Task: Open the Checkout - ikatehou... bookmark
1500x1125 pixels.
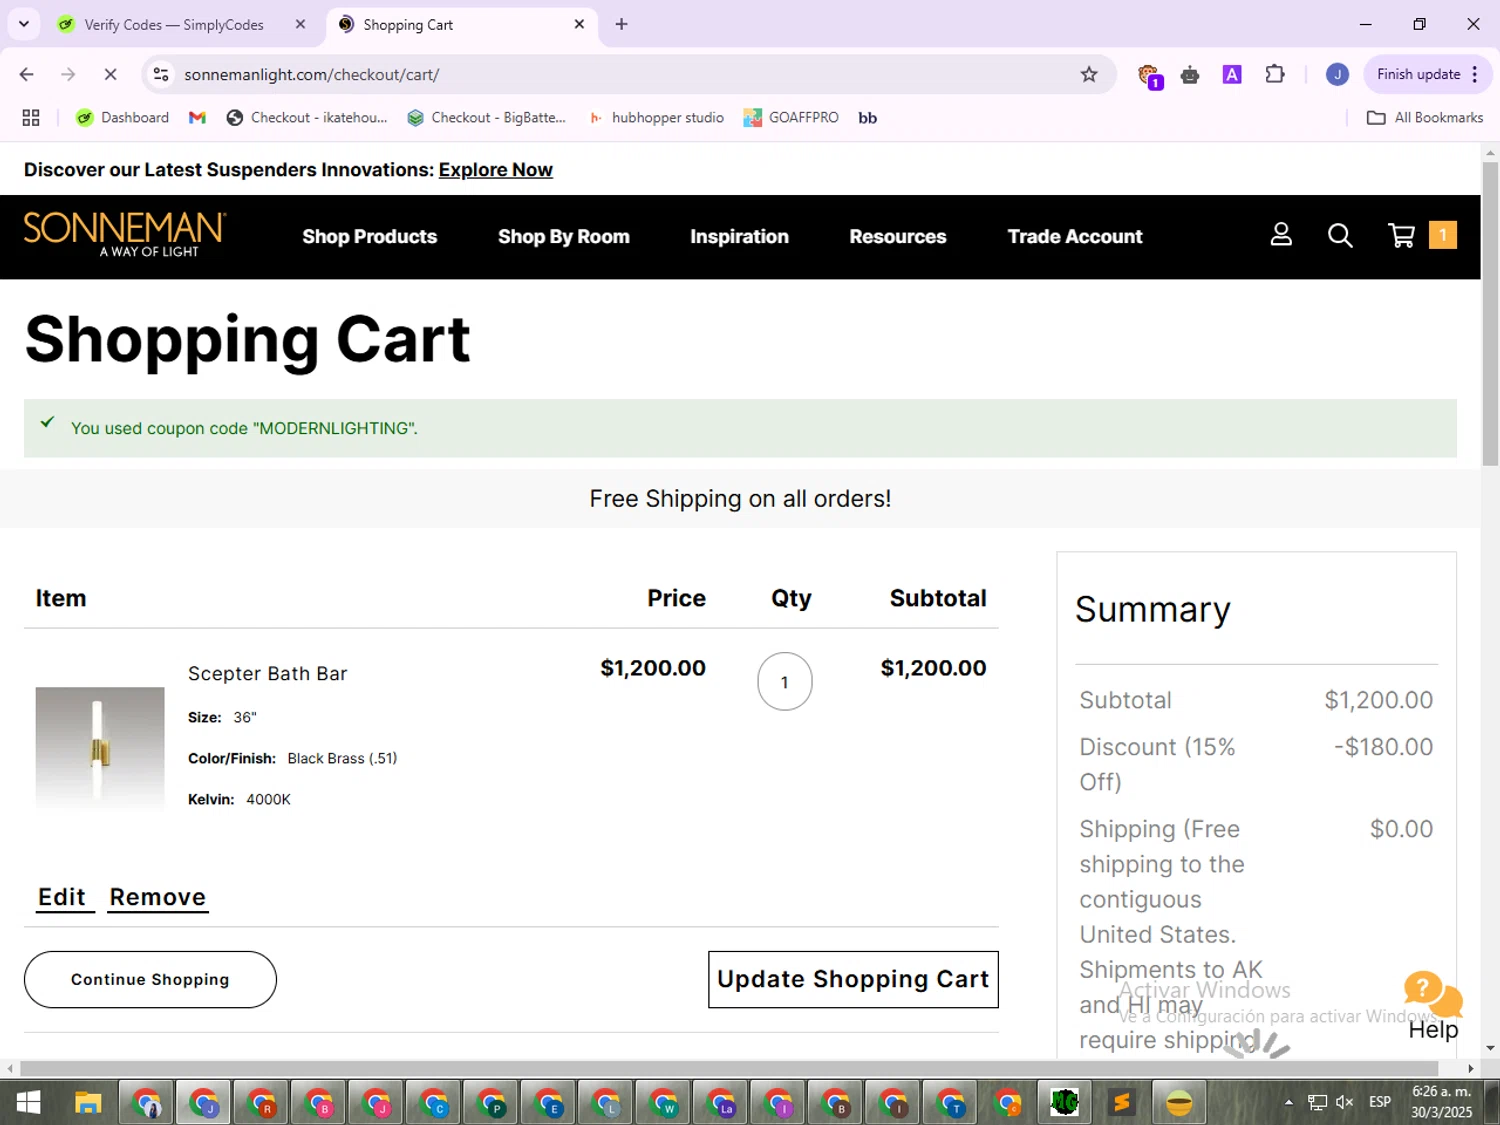Action: [x=307, y=118]
